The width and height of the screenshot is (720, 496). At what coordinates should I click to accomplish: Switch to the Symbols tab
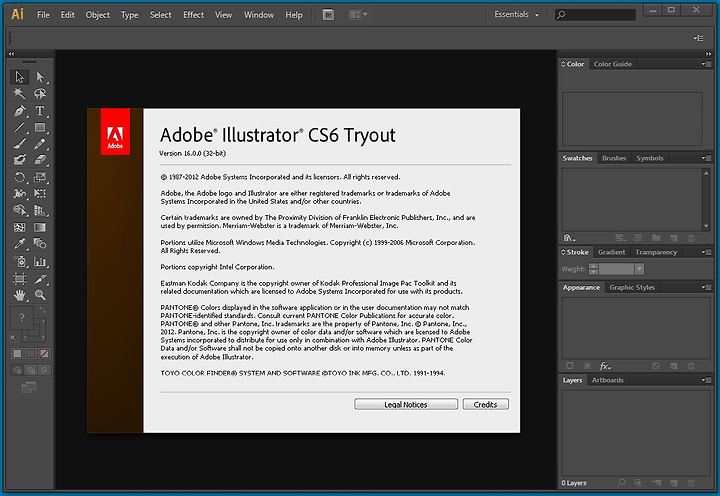(650, 158)
